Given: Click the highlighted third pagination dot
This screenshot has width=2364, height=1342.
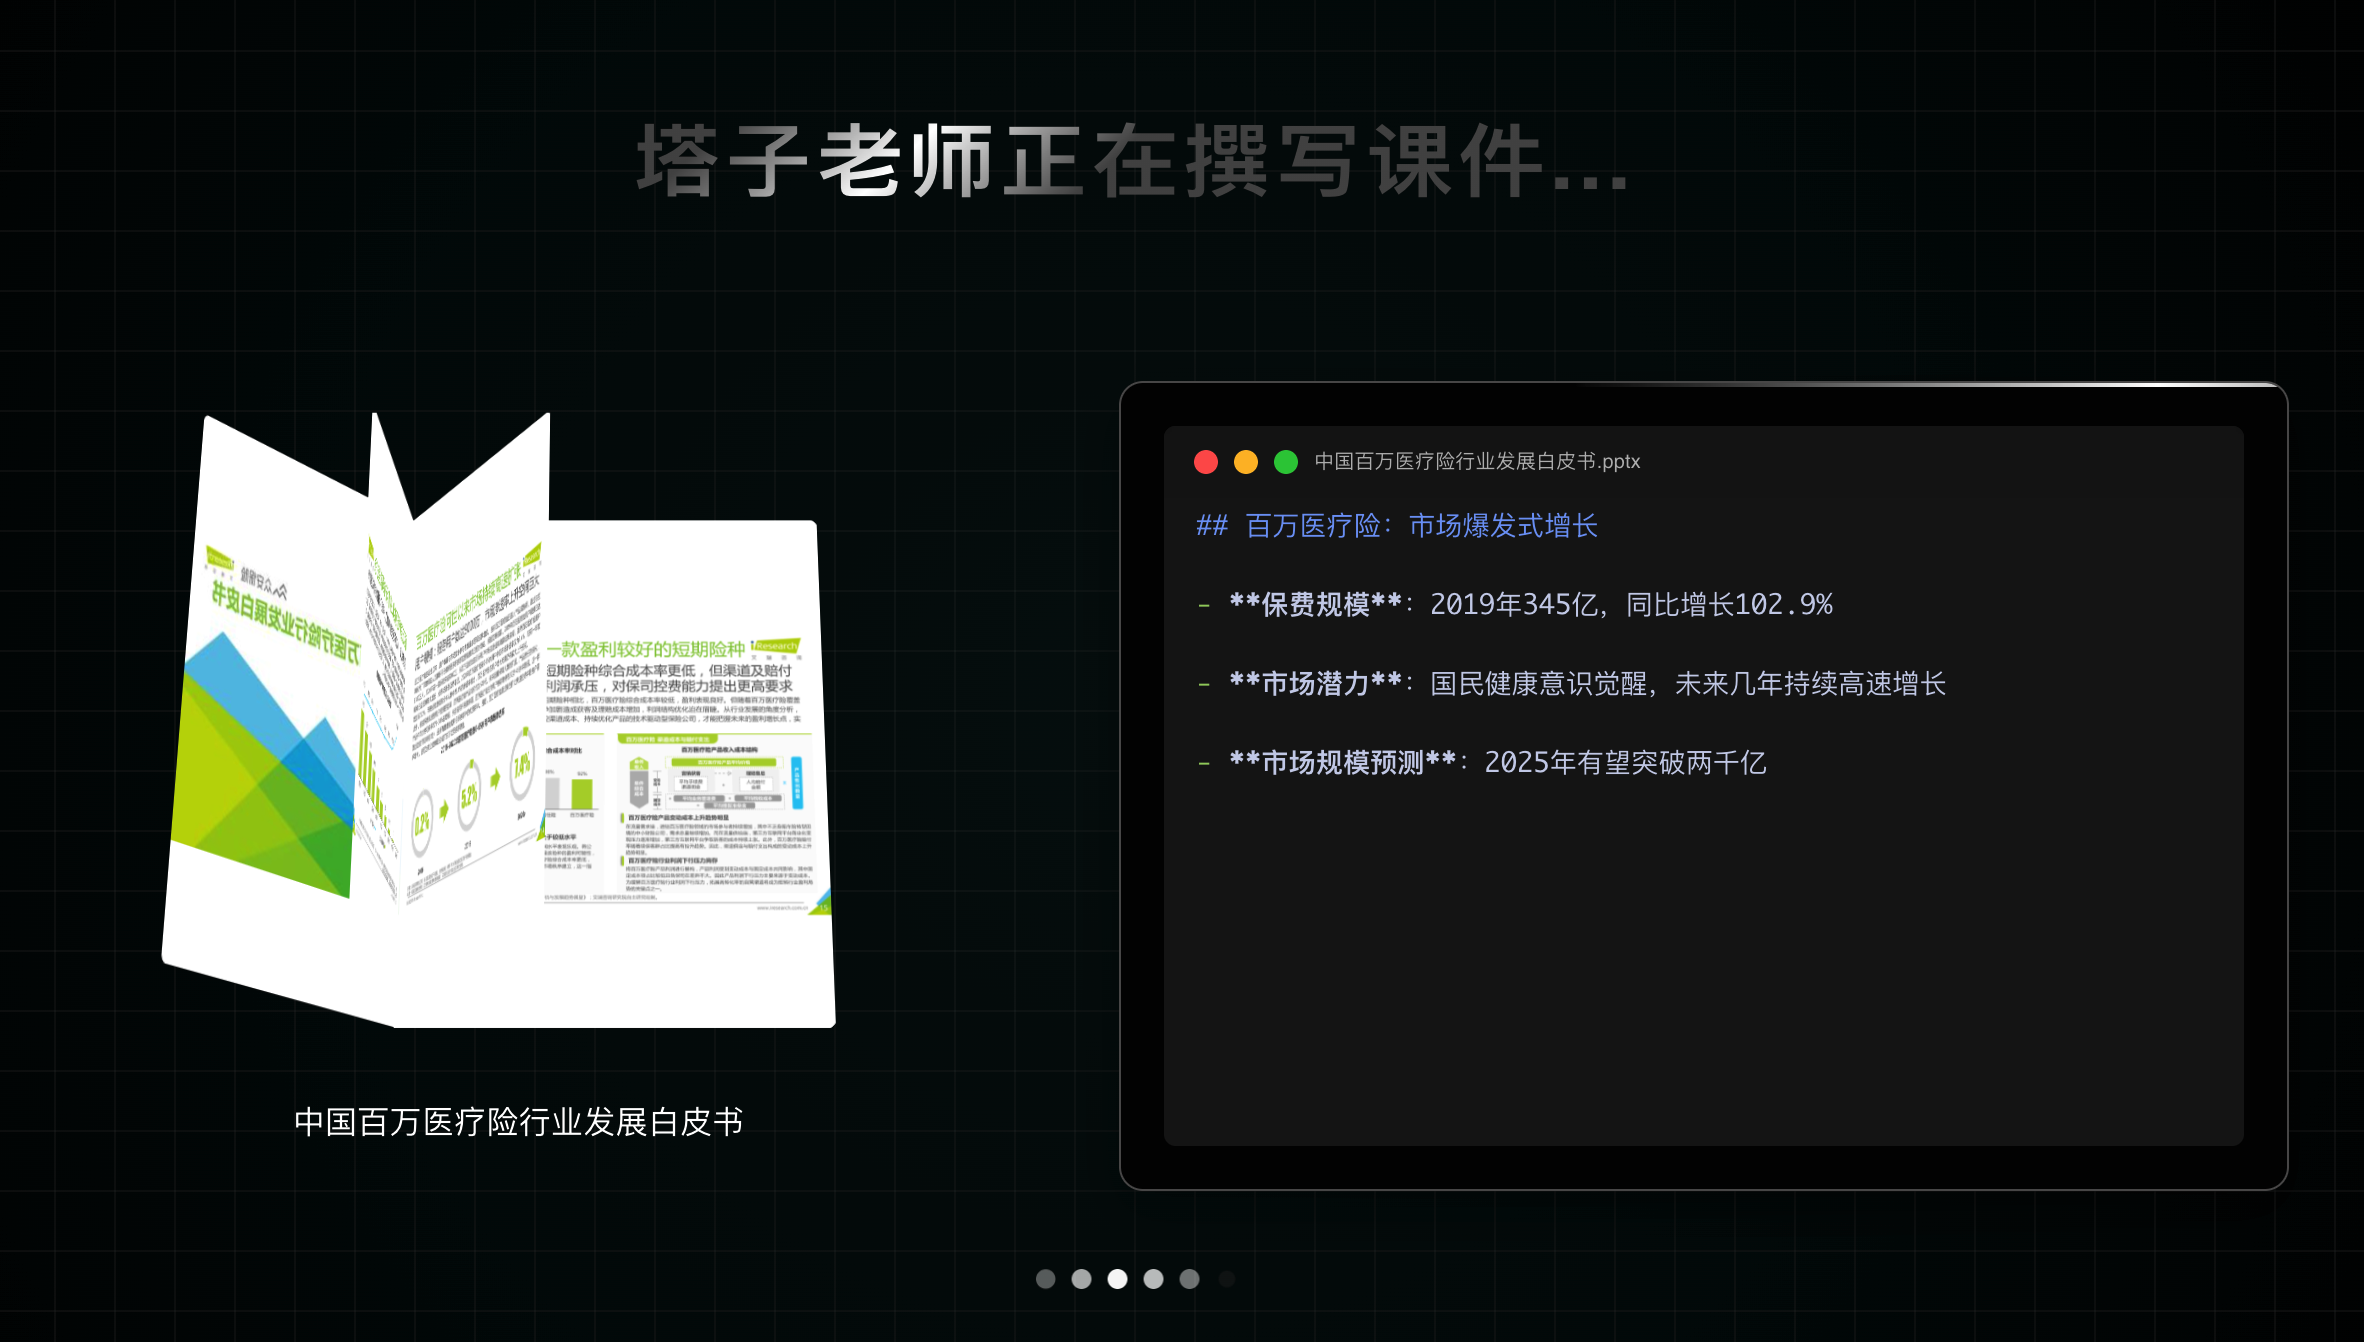Looking at the screenshot, I should click(1118, 1279).
